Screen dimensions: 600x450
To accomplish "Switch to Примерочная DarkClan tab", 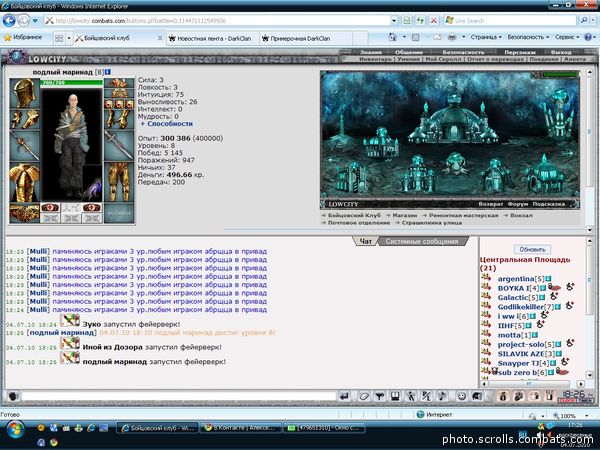I will pyautogui.click(x=306, y=38).
